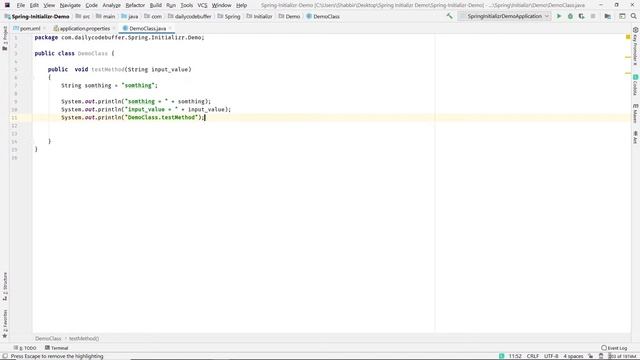Open Search Everywhere magnifier icon
The image size is (640, 360).
[x=633, y=16]
